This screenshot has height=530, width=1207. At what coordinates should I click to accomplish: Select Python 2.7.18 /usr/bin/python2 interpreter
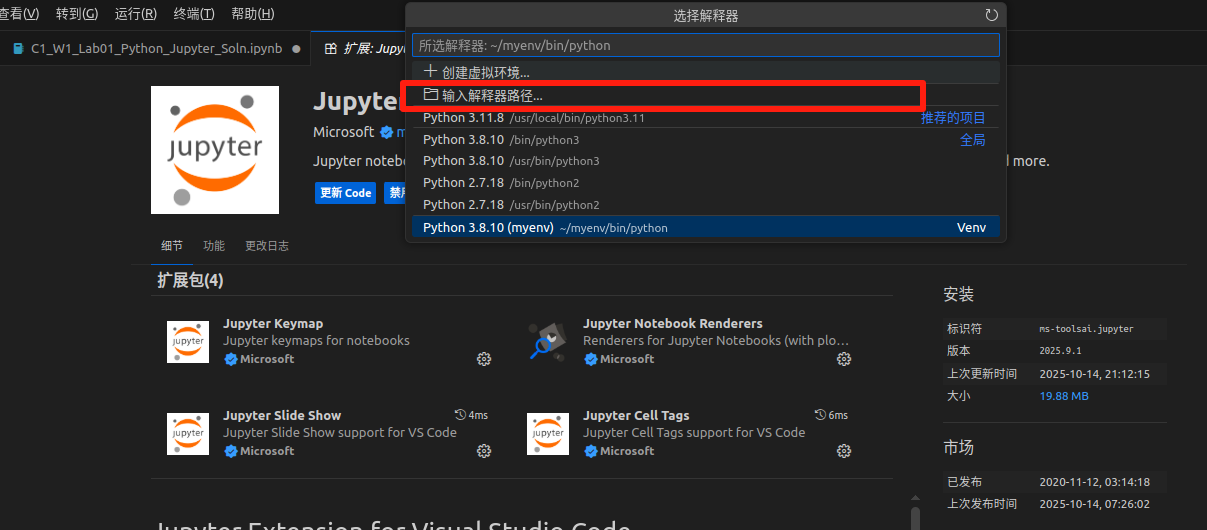click(x=705, y=205)
